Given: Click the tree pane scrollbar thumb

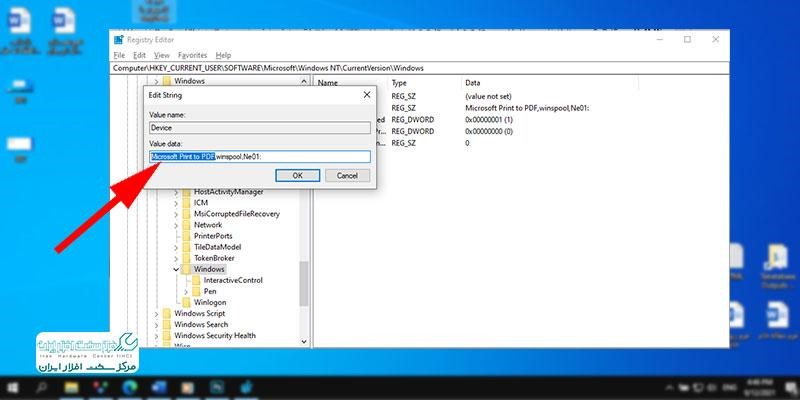Looking at the screenshot, I should [x=304, y=284].
